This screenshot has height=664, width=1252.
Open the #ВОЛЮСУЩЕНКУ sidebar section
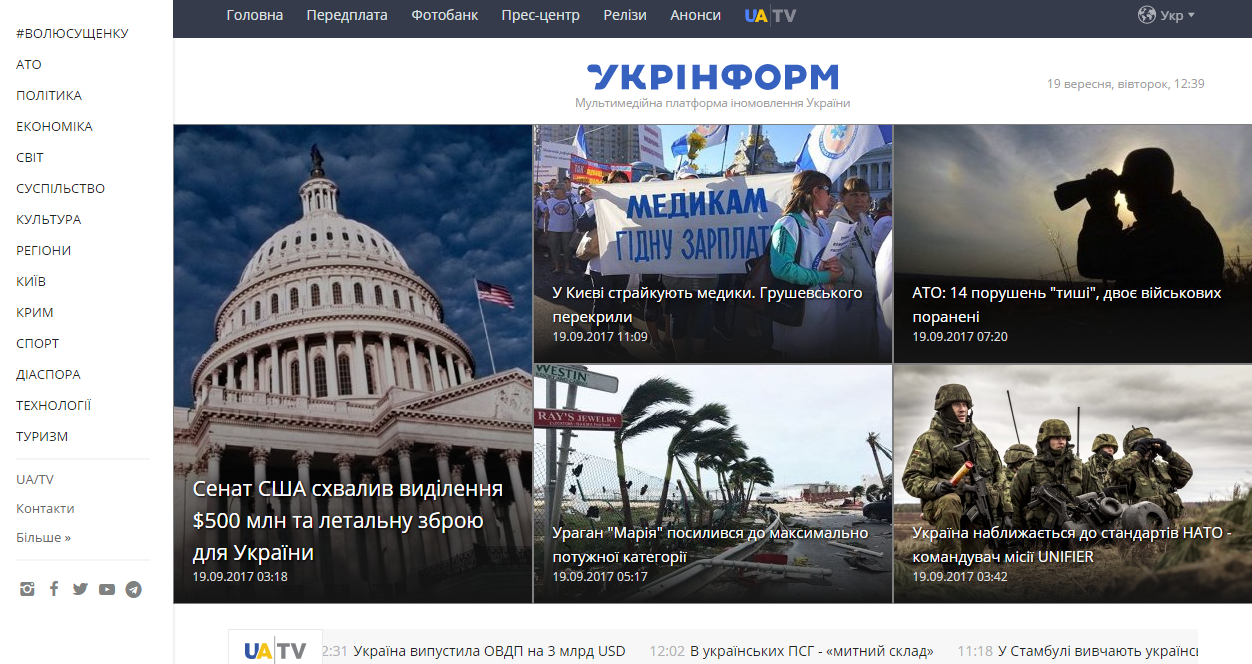click(x=72, y=33)
